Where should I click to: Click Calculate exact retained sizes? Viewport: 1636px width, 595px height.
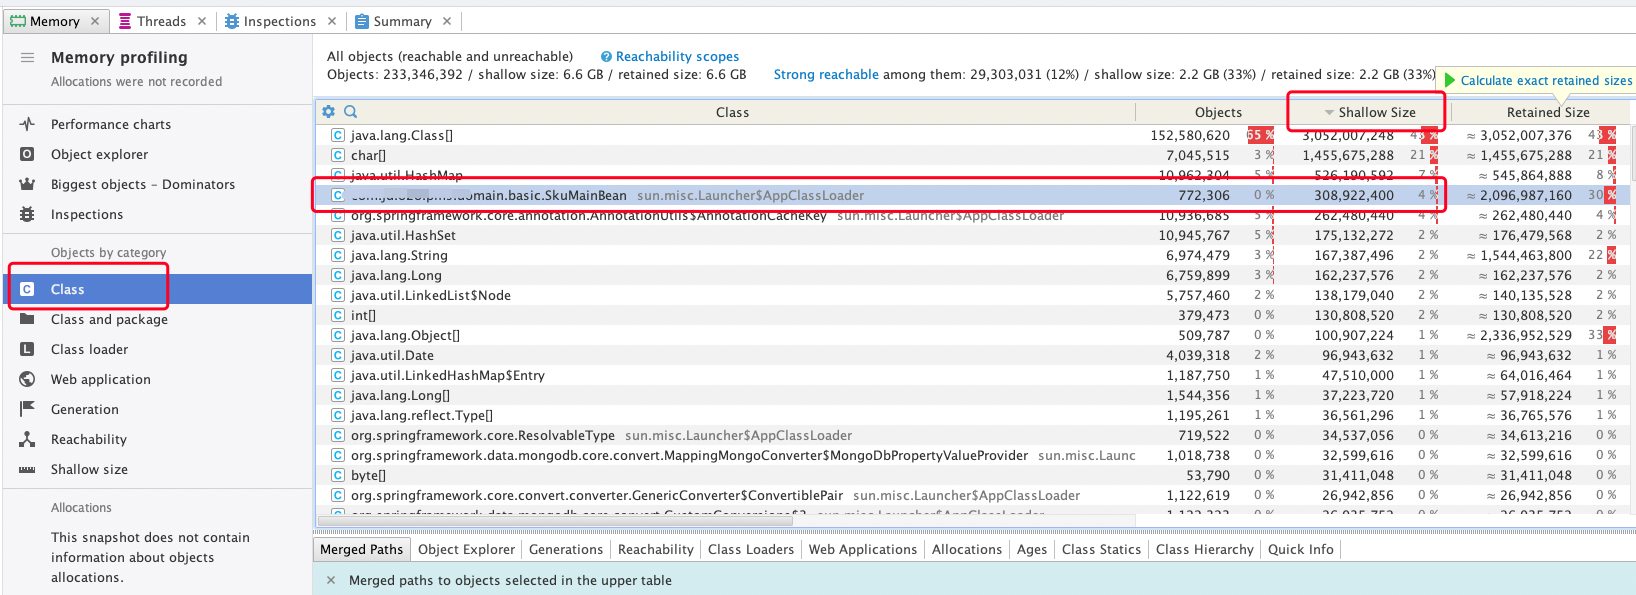(x=1545, y=81)
